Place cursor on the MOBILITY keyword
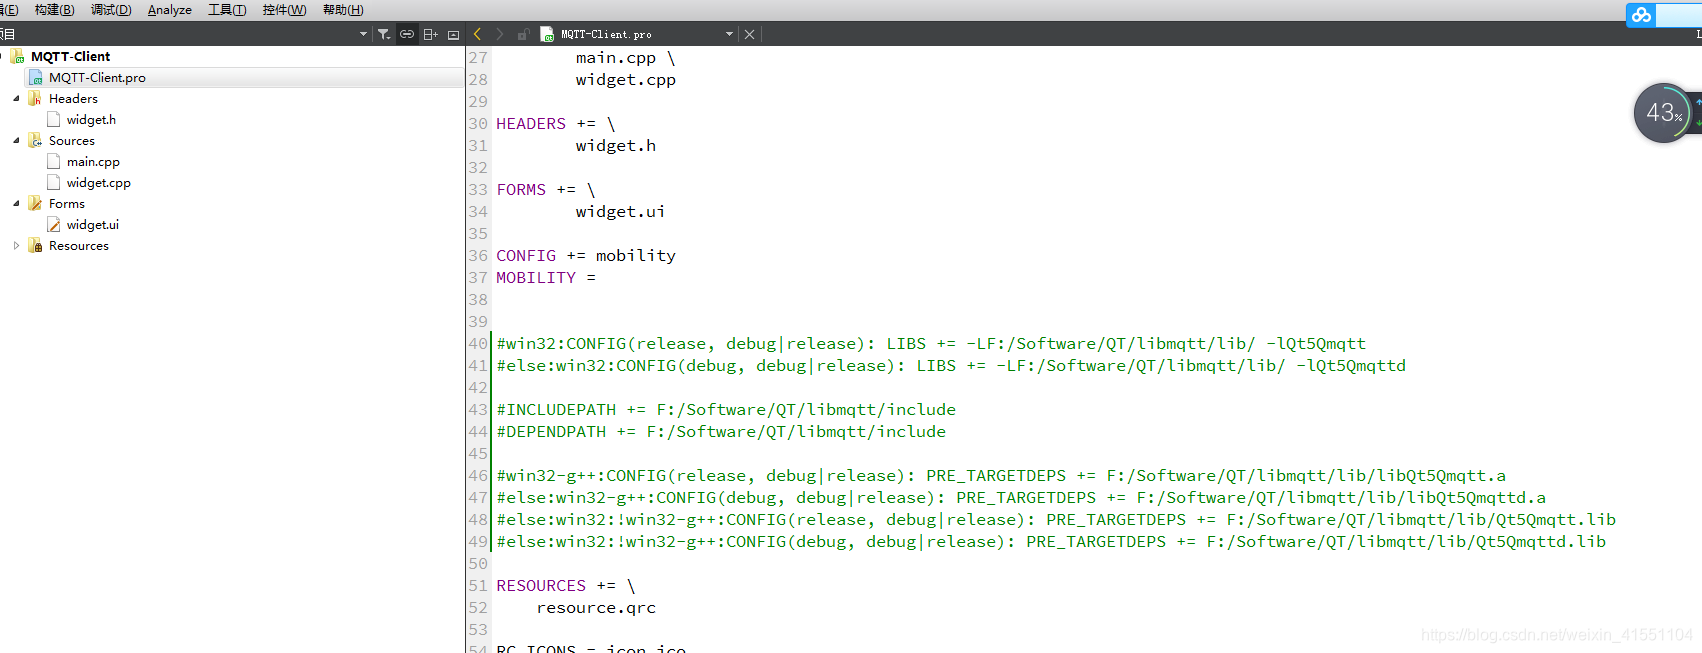1702x653 pixels. [x=536, y=278]
